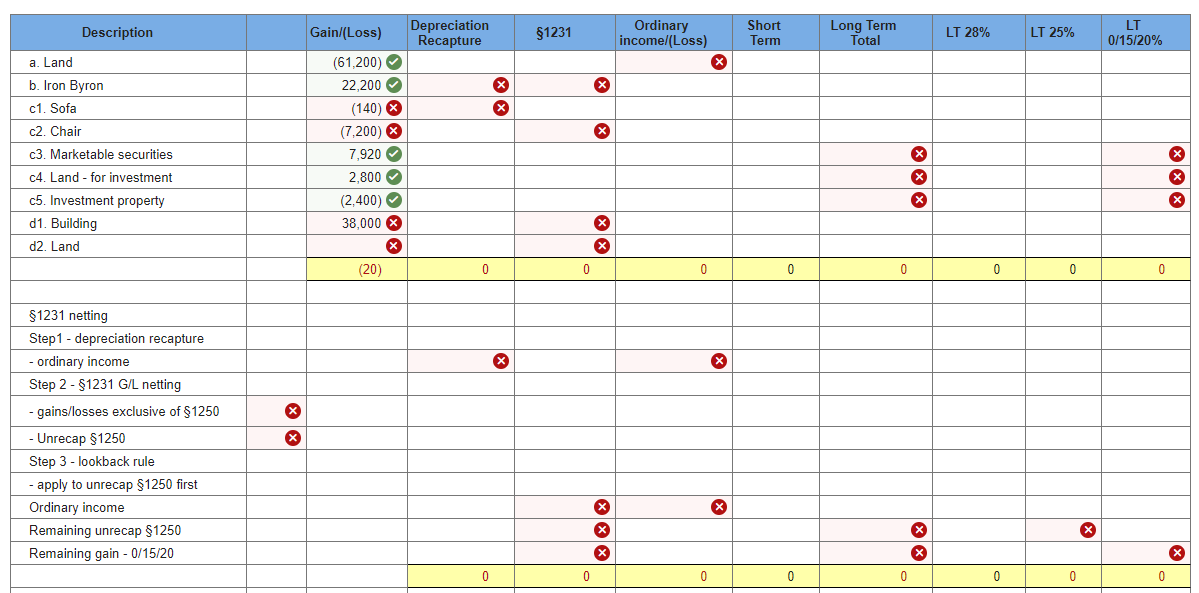Click red X in d2. Land Gain/(Loss) cell
Viewport: 1199px width, 593px height.
394,246
